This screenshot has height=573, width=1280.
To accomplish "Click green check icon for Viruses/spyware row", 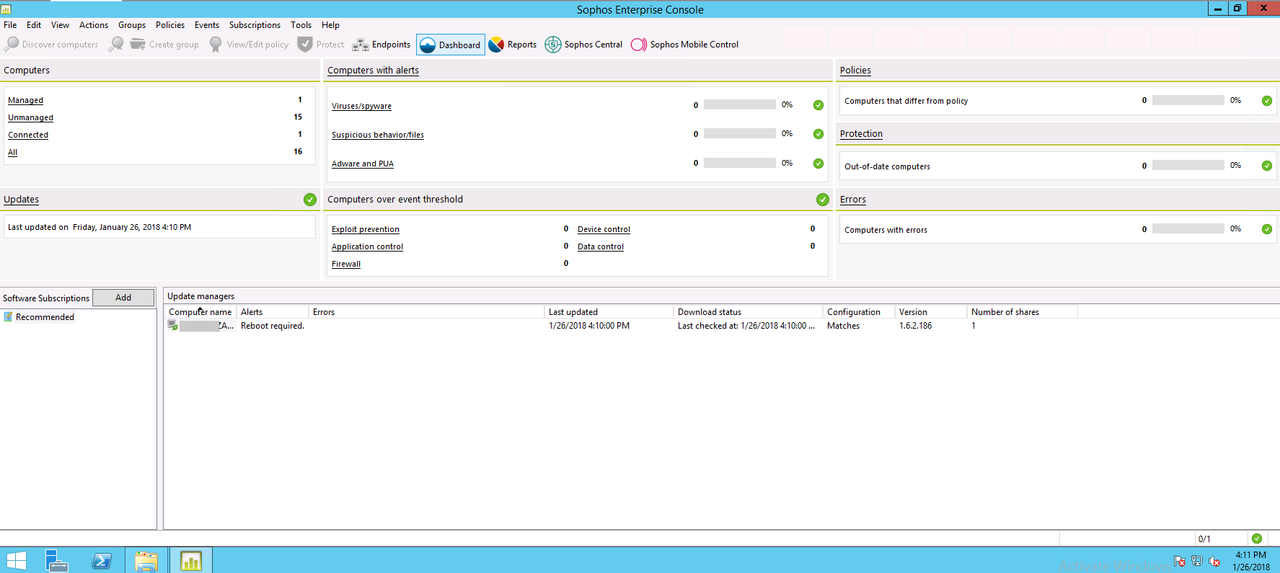I will (x=818, y=105).
